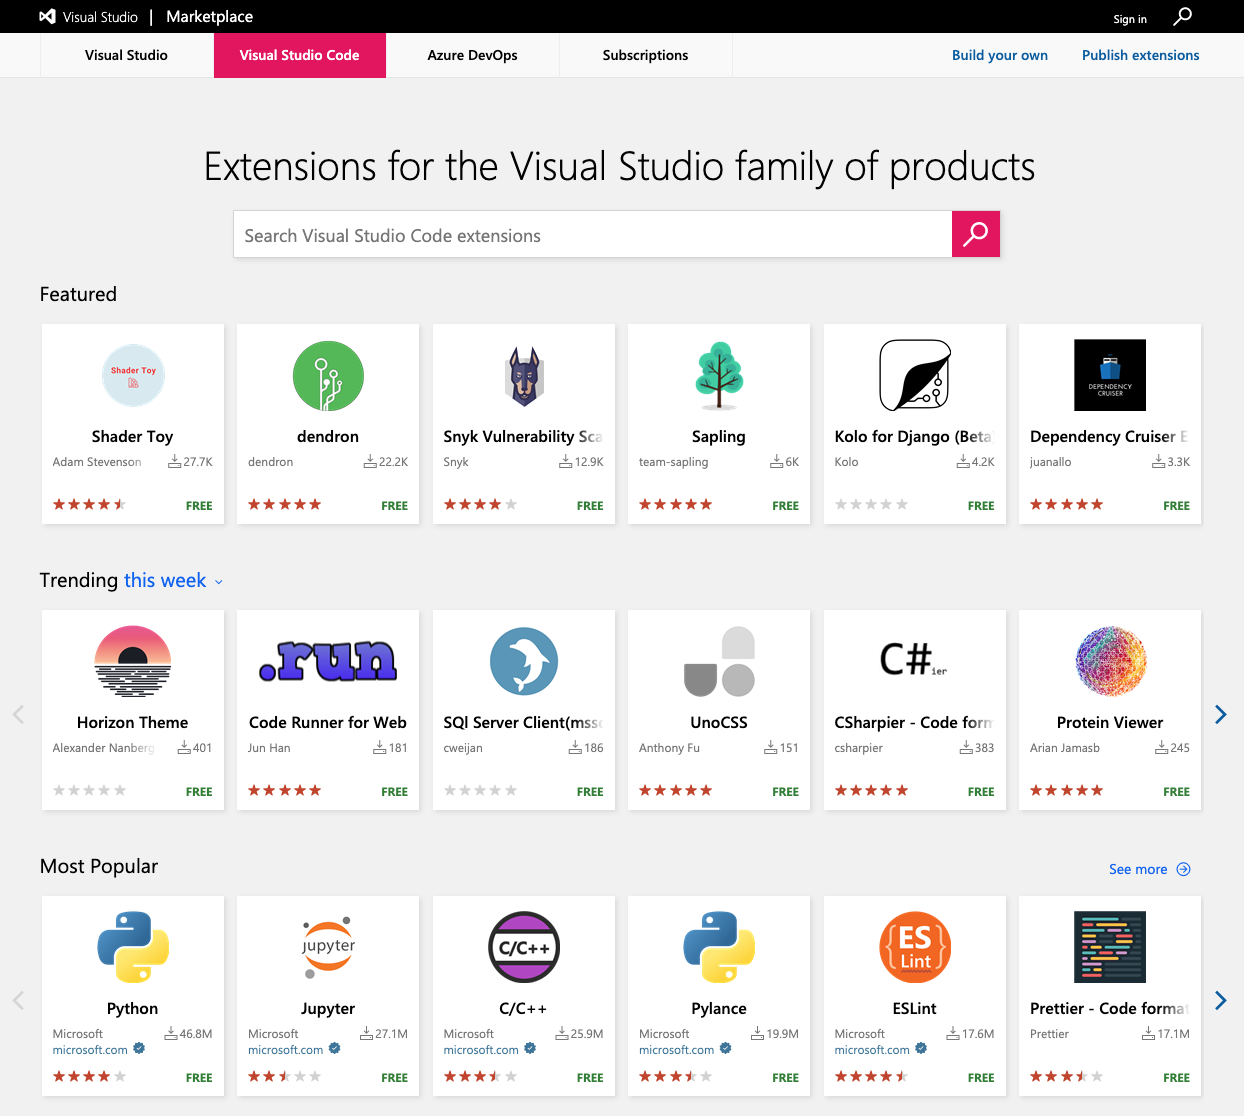Image resolution: width=1244 pixels, height=1116 pixels.
Task: Click the See more link
Action: point(1138,869)
